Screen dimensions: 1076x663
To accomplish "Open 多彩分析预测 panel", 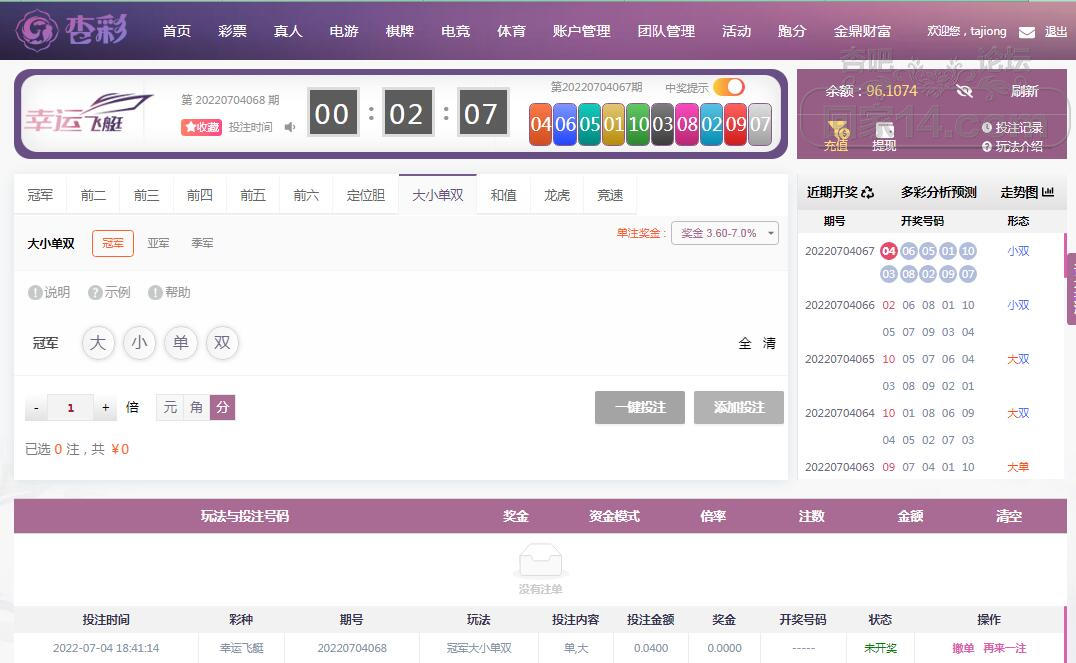I will click(x=938, y=192).
